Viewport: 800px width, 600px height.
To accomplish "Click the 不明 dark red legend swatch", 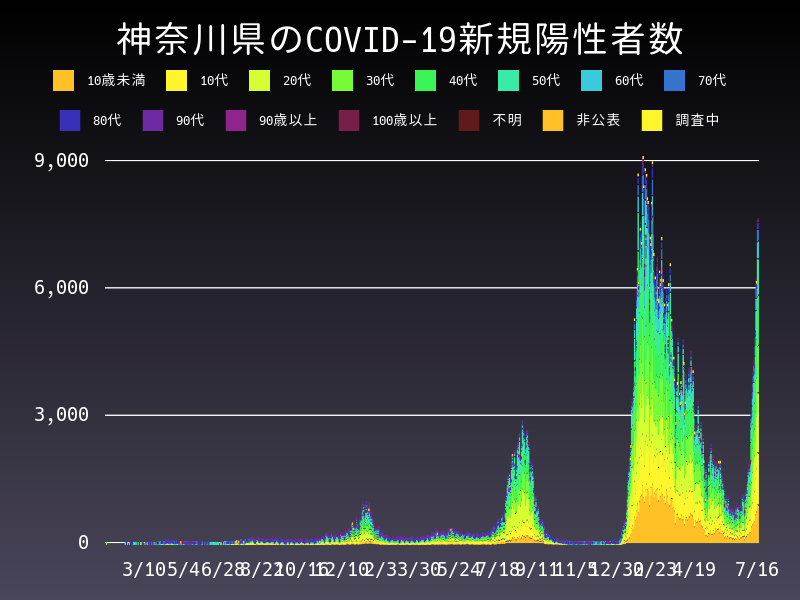I will pyautogui.click(x=469, y=120).
